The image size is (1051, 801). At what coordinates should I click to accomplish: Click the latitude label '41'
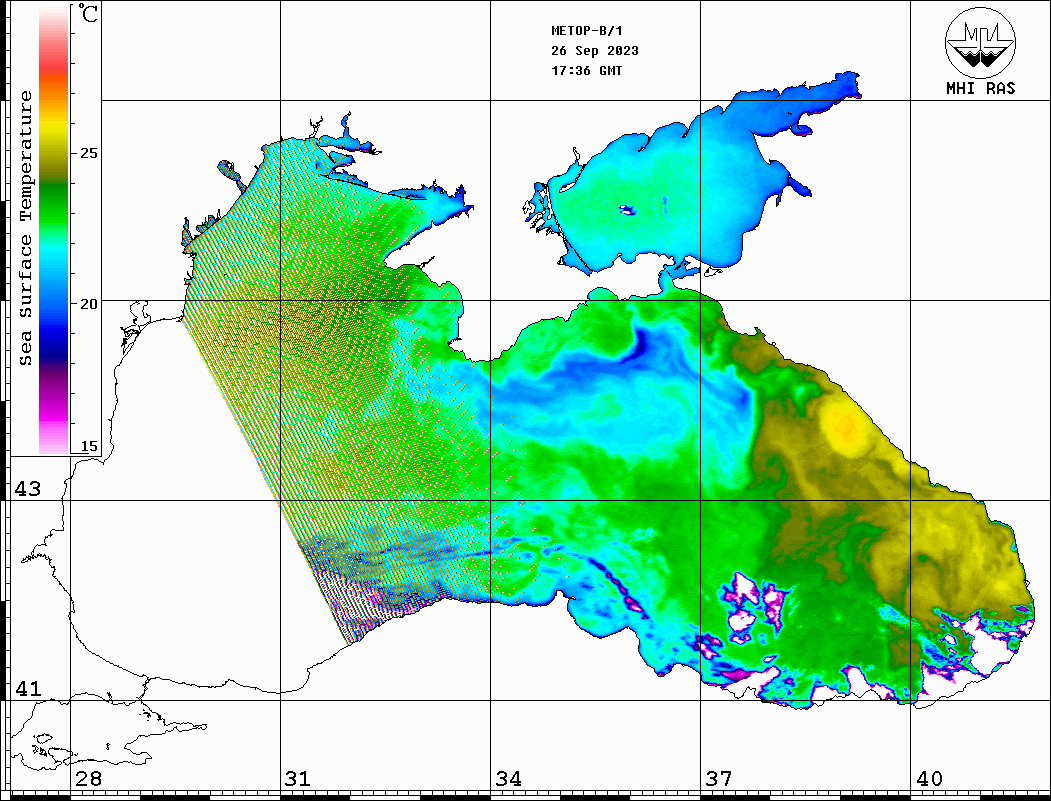click(x=28, y=689)
